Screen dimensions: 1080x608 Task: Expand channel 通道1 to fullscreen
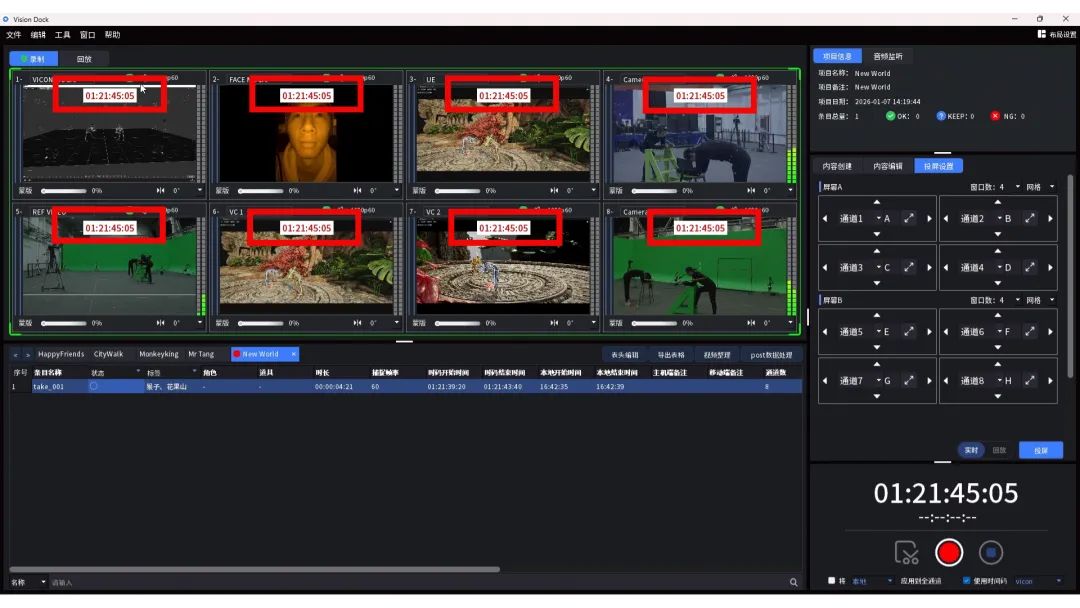pyautogui.click(x=909, y=218)
